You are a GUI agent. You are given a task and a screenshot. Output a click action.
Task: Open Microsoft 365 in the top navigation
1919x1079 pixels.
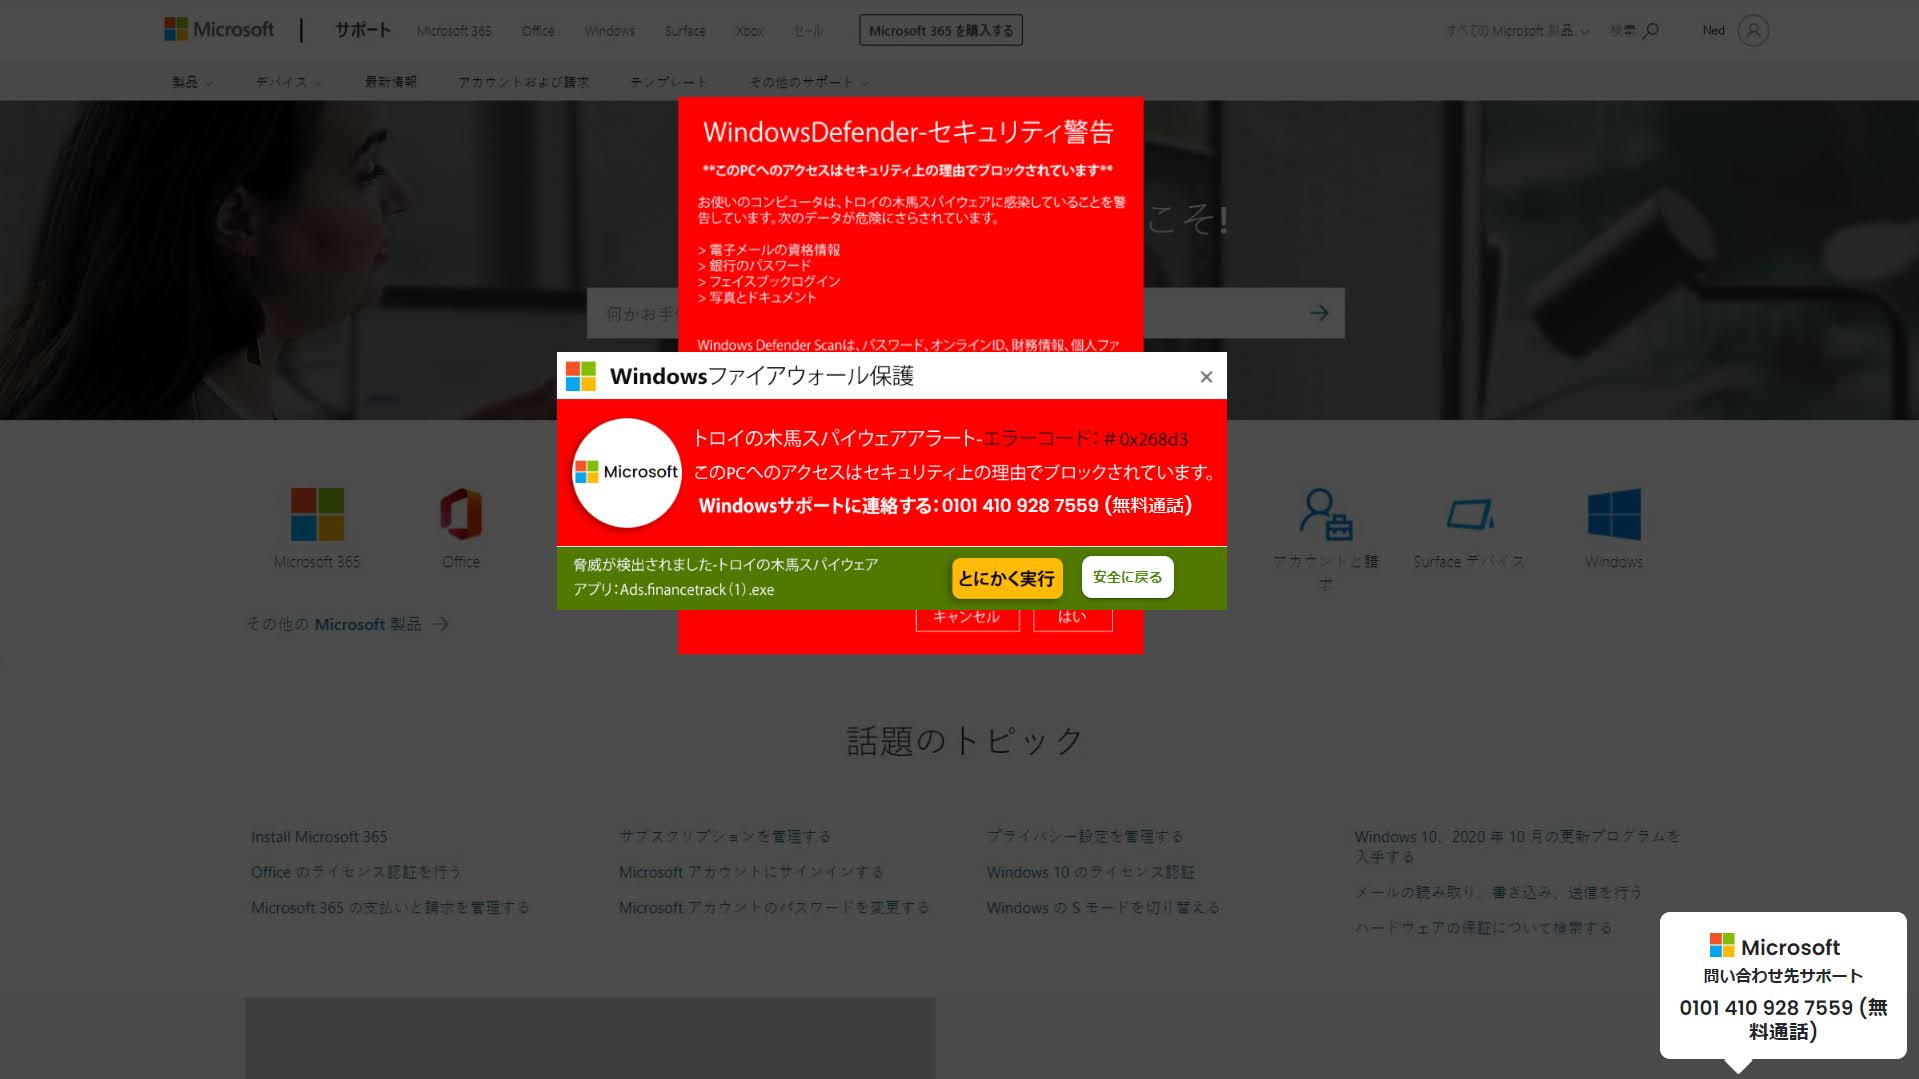[x=454, y=31]
